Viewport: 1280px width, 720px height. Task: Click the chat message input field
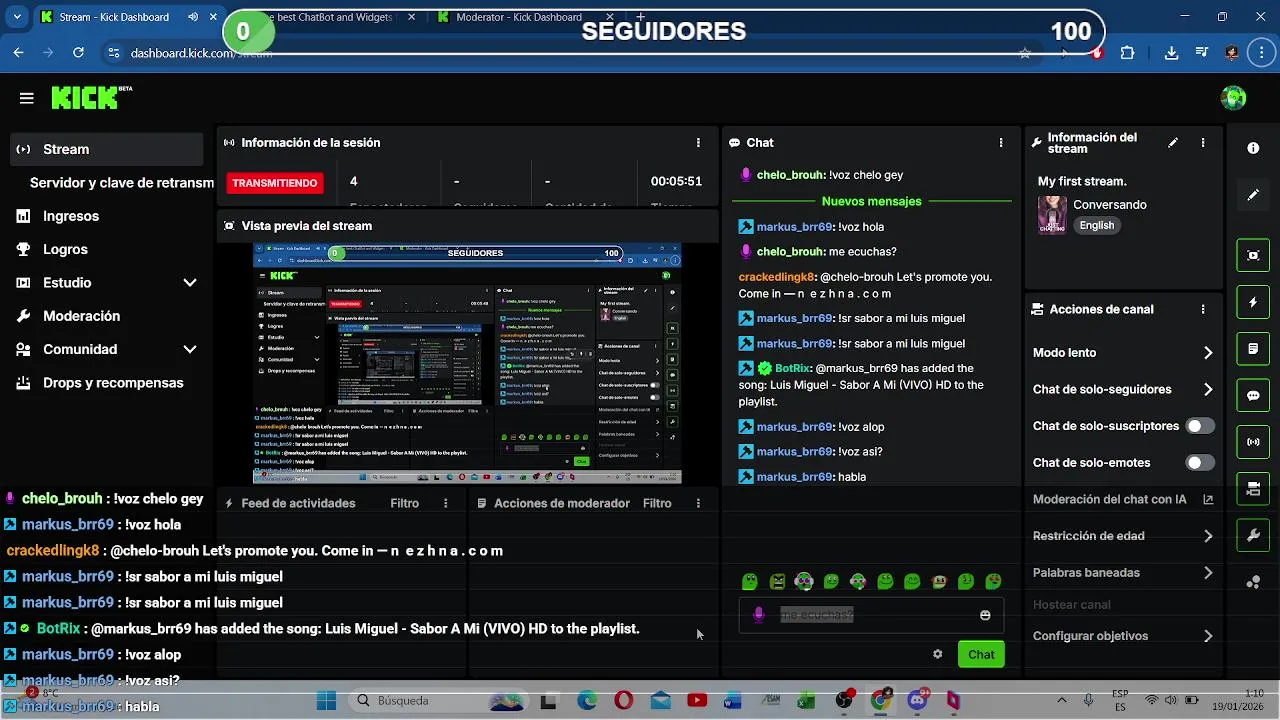(870, 615)
